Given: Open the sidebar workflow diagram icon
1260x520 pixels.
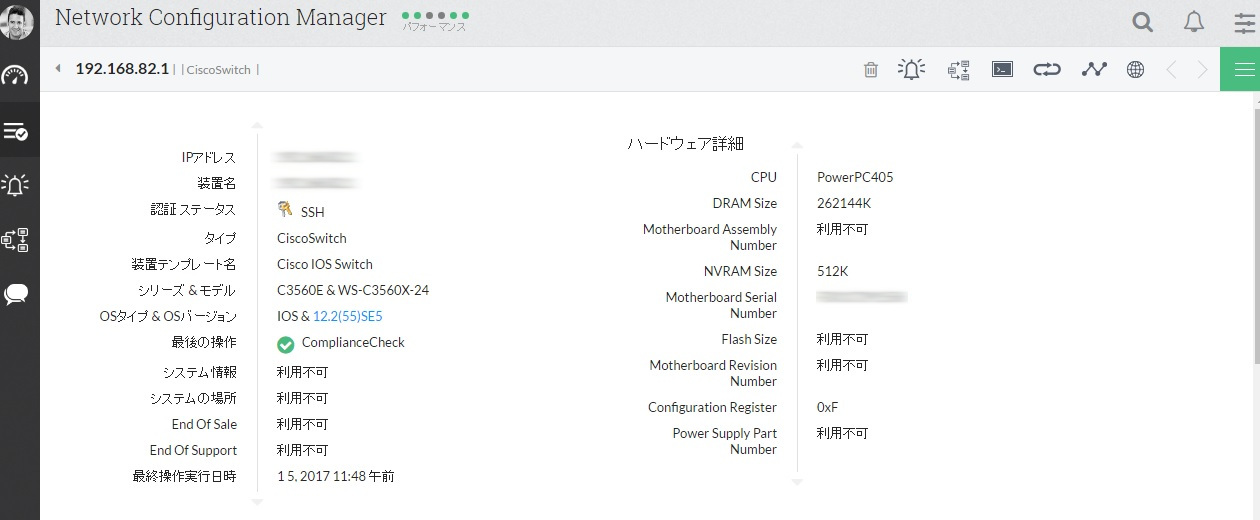Looking at the screenshot, I should 16,240.
